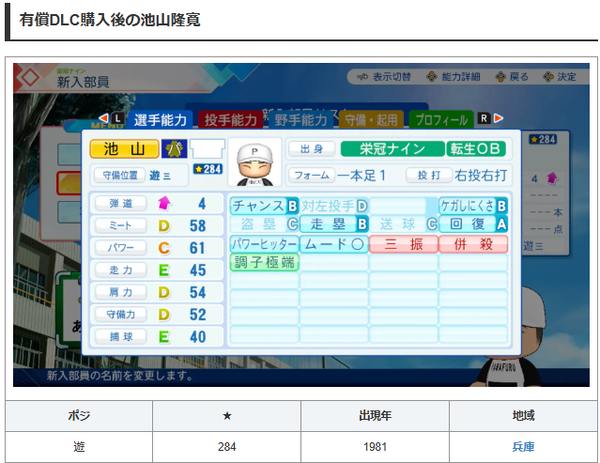Open the 野手能力 tab

pyautogui.click(x=301, y=119)
